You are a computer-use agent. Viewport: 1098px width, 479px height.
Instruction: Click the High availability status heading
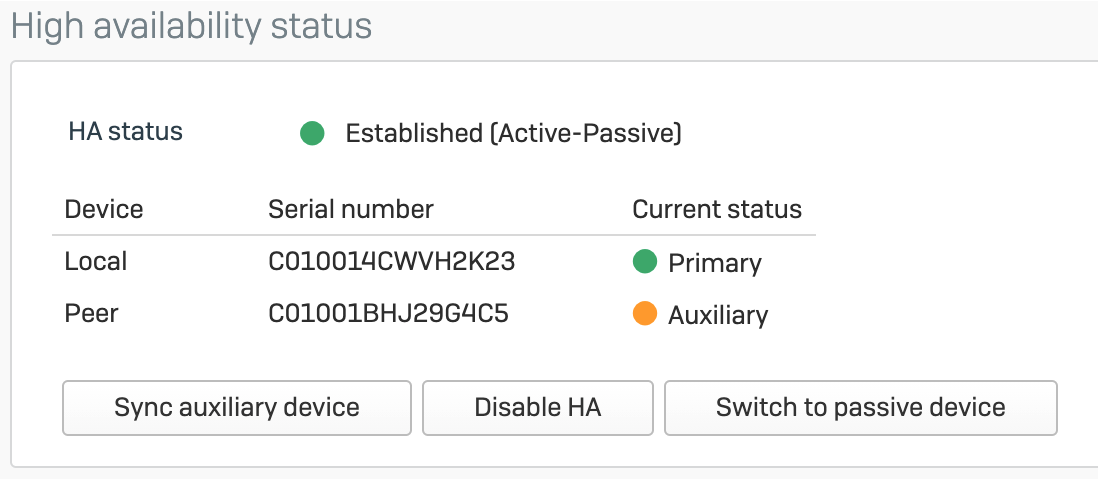tap(191, 25)
